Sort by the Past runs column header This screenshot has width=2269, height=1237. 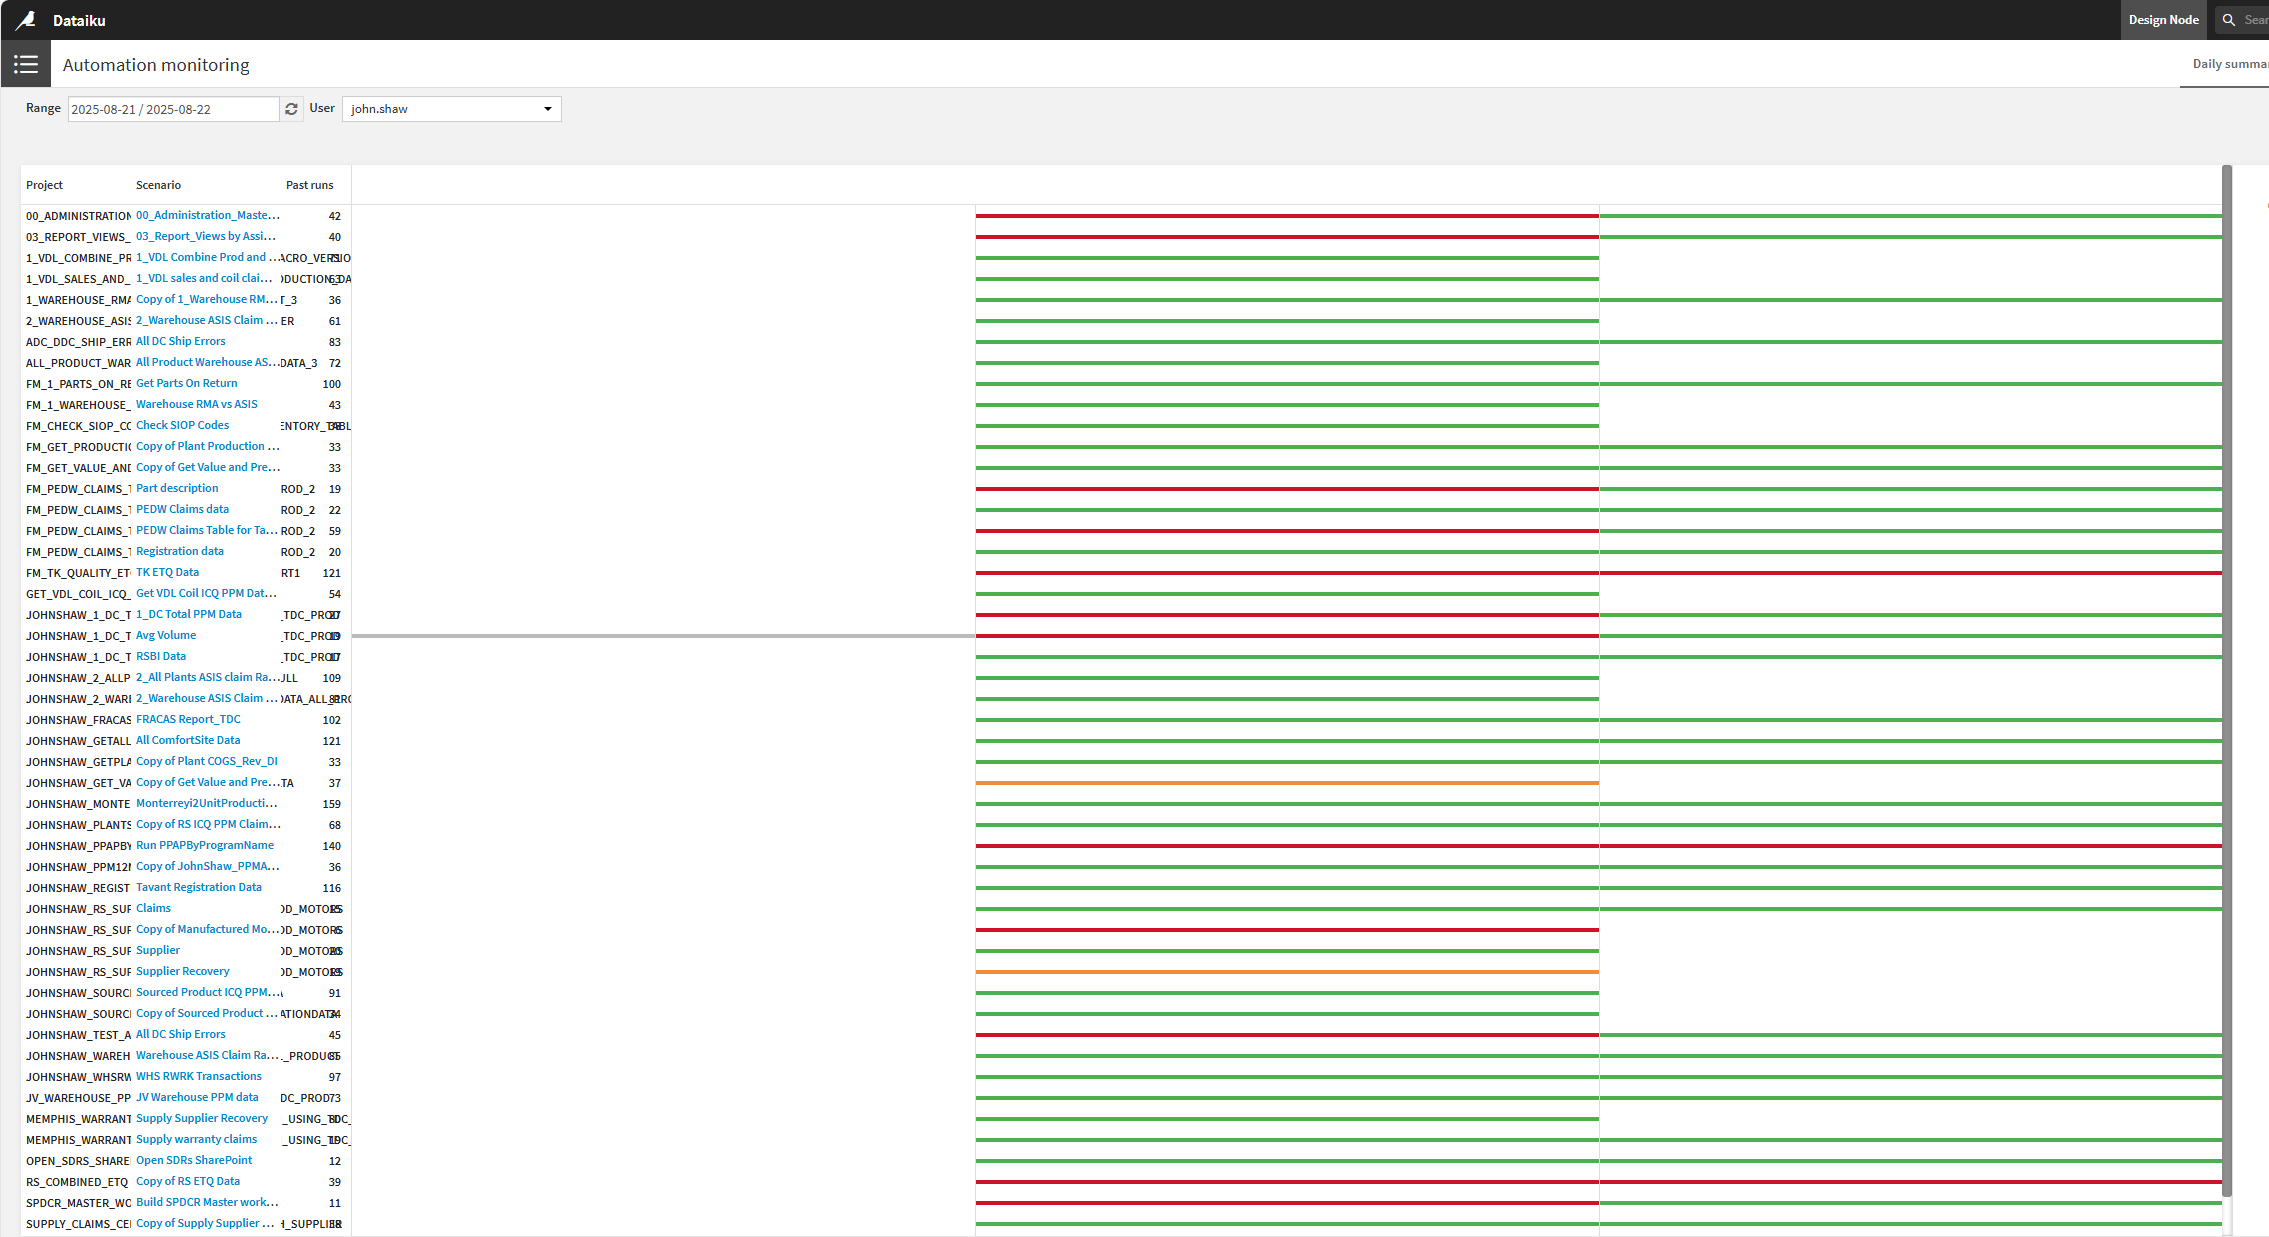pyautogui.click(x=309, y=185)
